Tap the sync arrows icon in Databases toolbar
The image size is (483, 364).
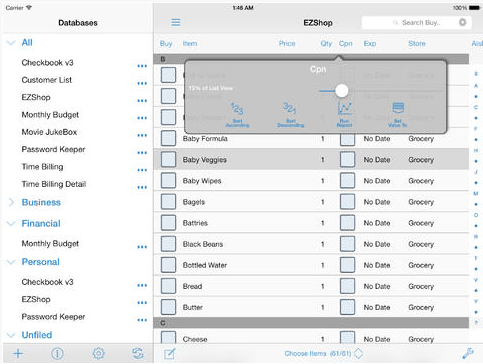(x=138, y=353)
